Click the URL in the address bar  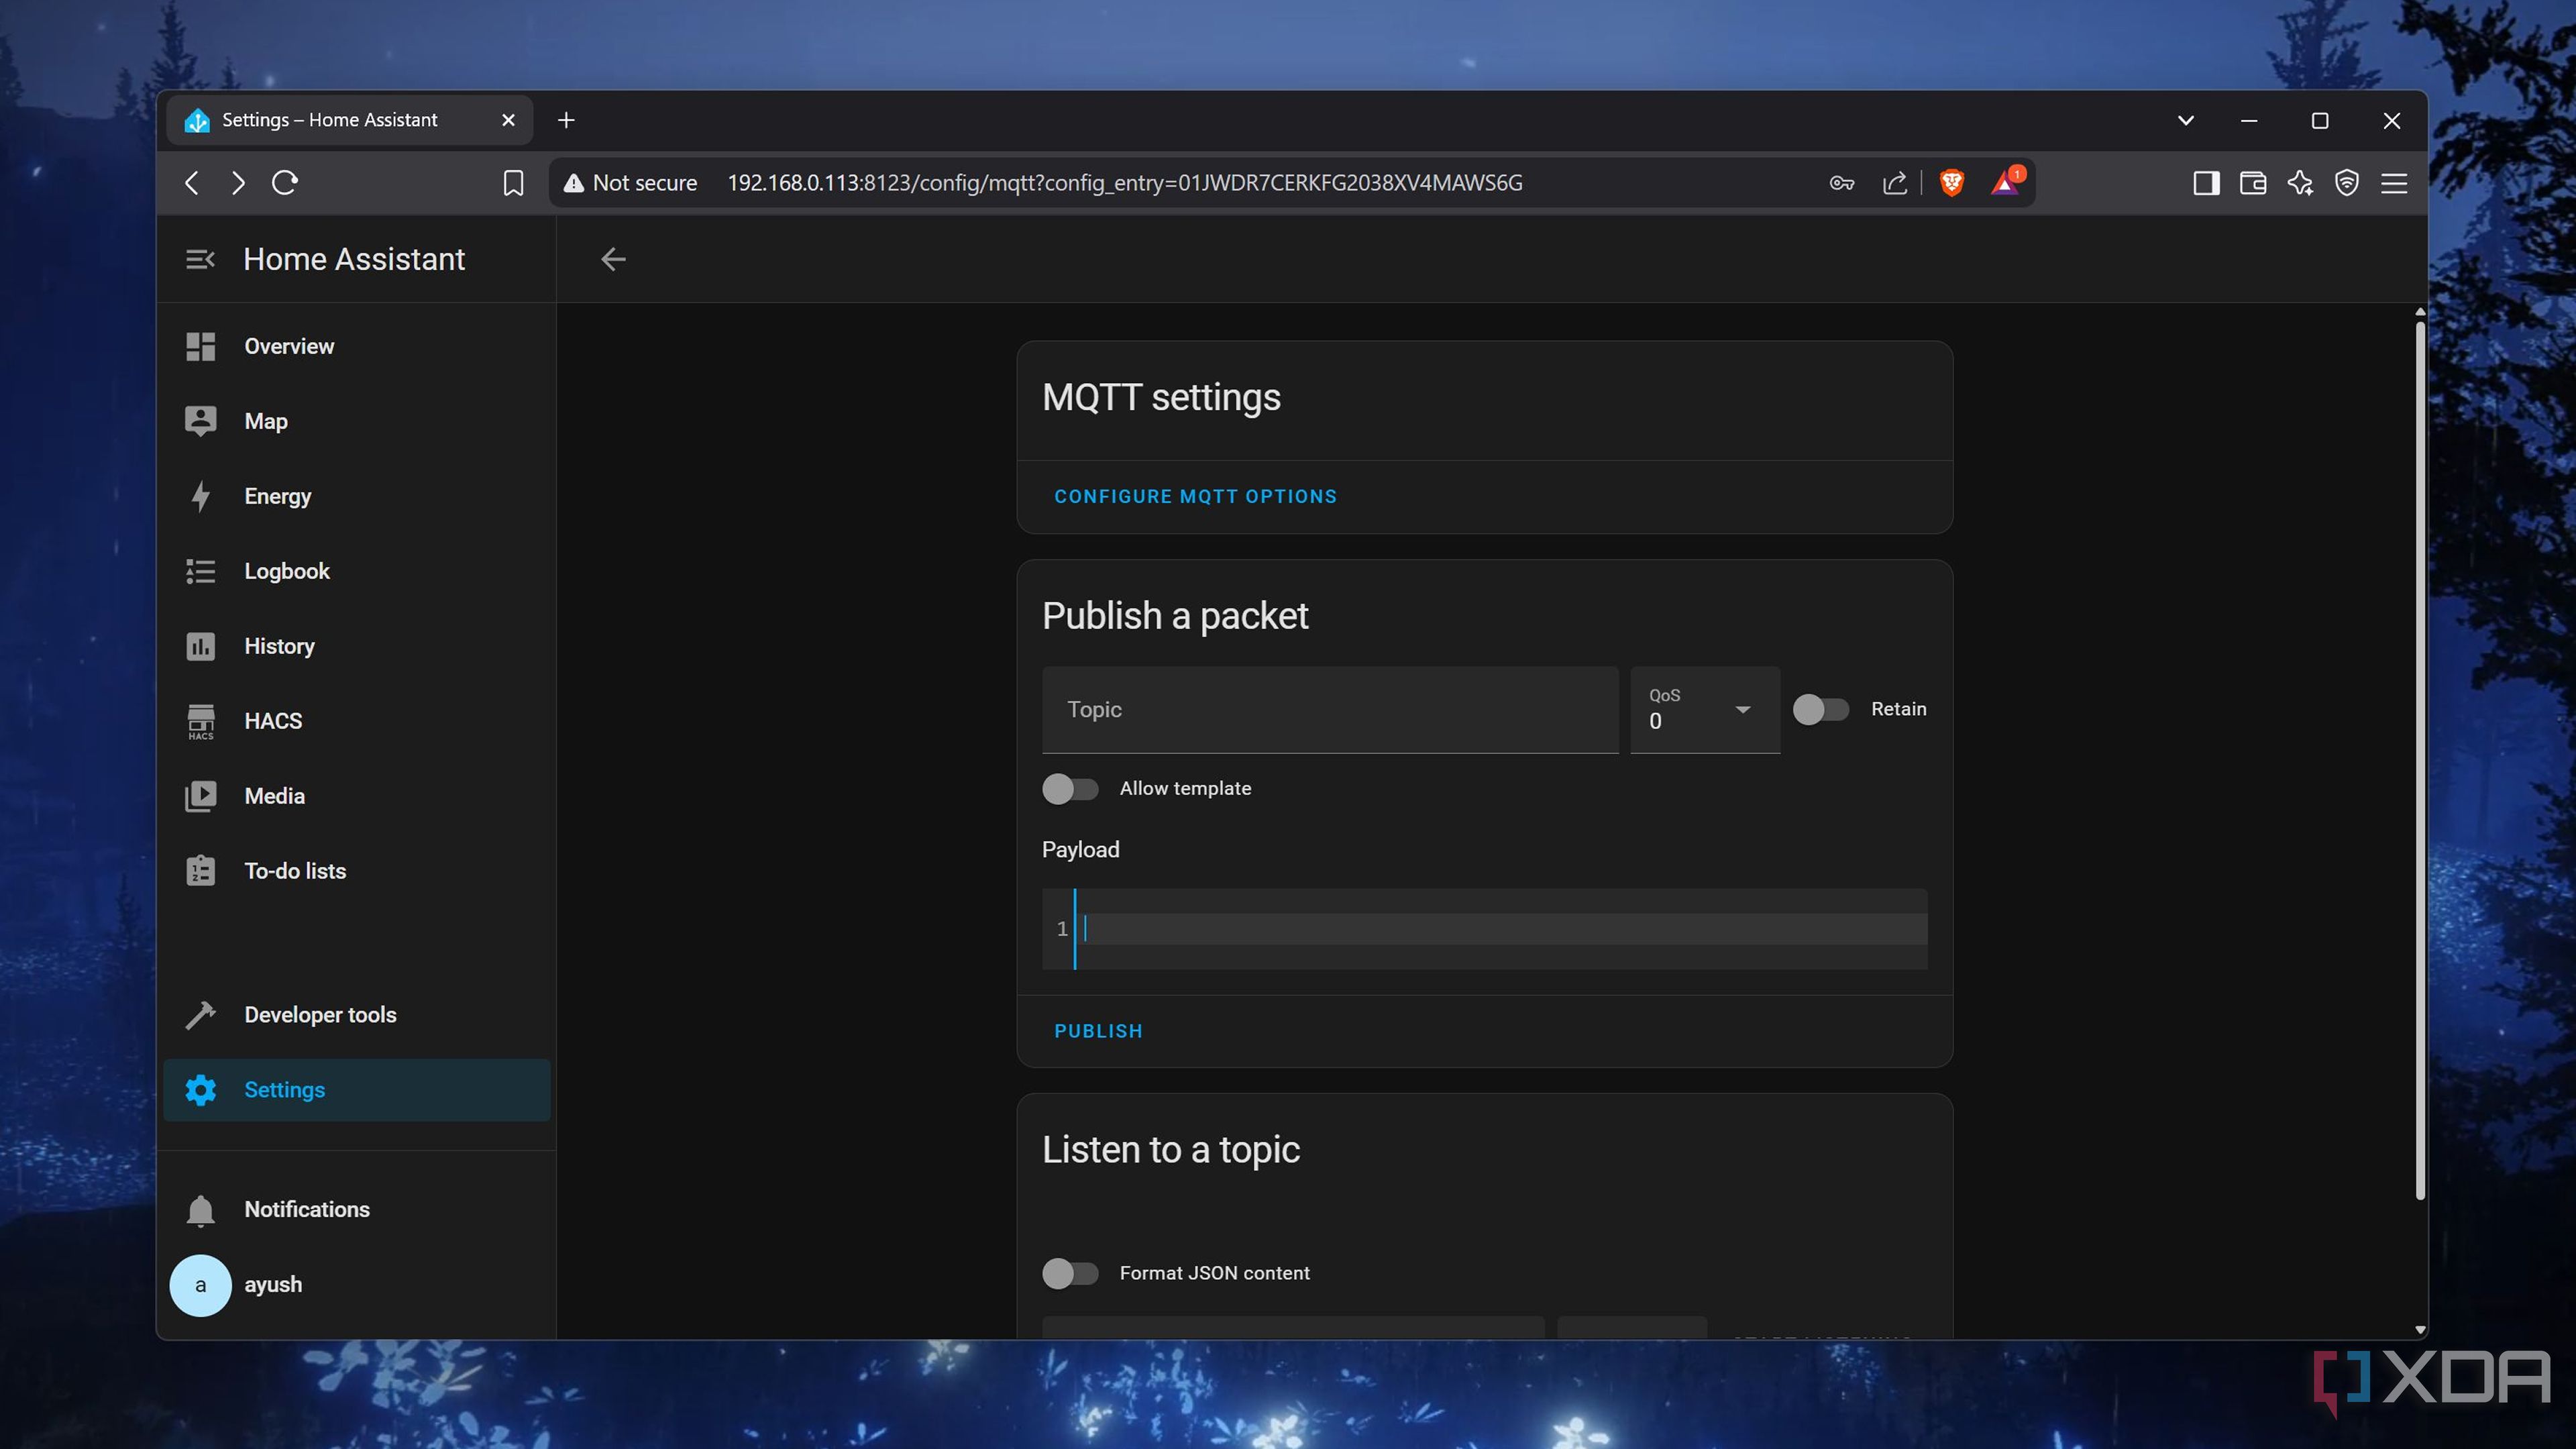coord(1124,183)
